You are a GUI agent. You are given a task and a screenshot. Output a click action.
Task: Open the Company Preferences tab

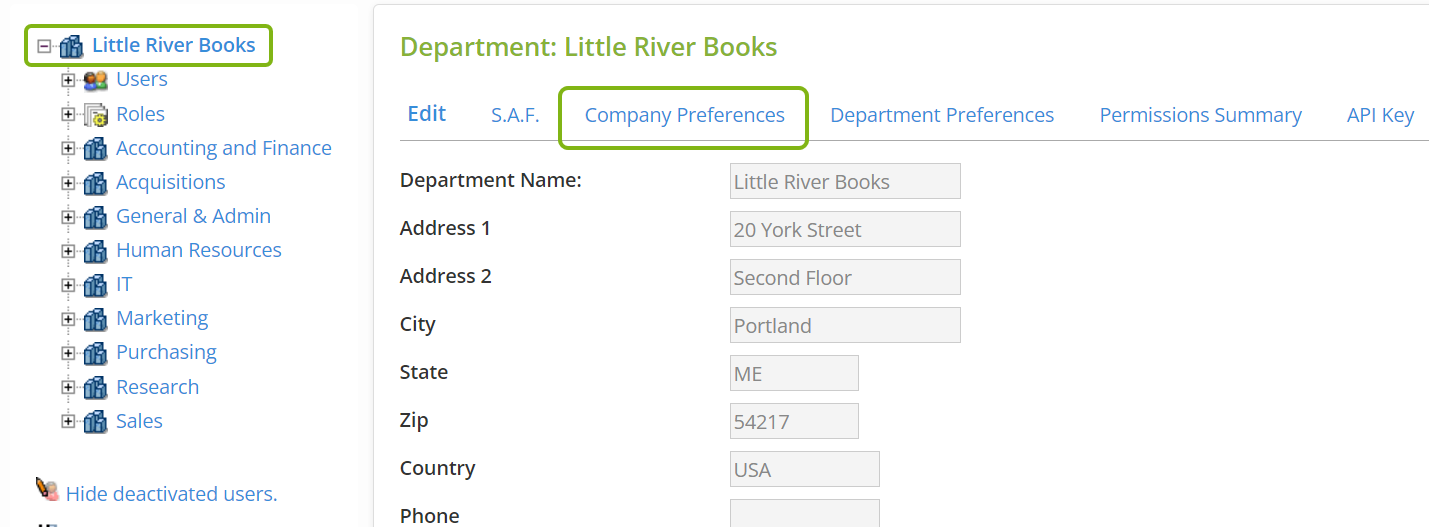pyautogui.click(x=685, y=115)
